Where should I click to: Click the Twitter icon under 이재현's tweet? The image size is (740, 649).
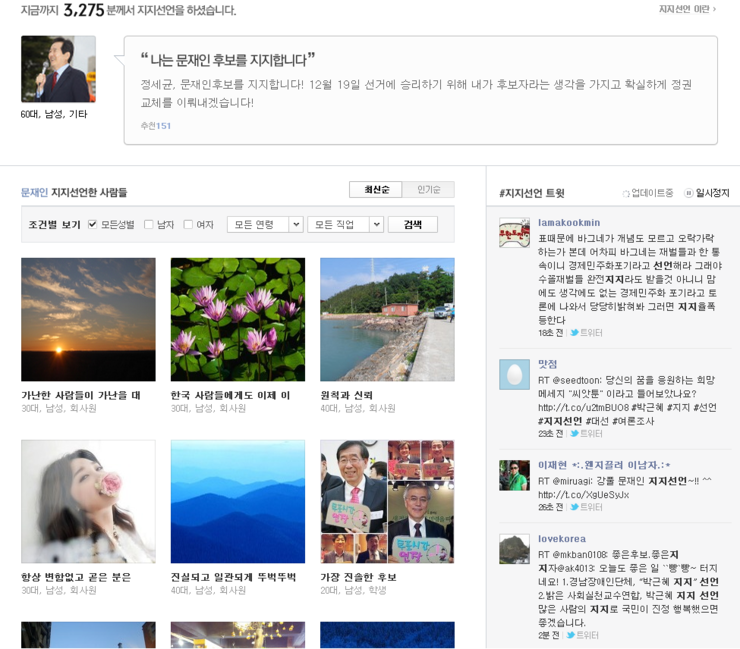pyautogui.click(x=574, y=507)
